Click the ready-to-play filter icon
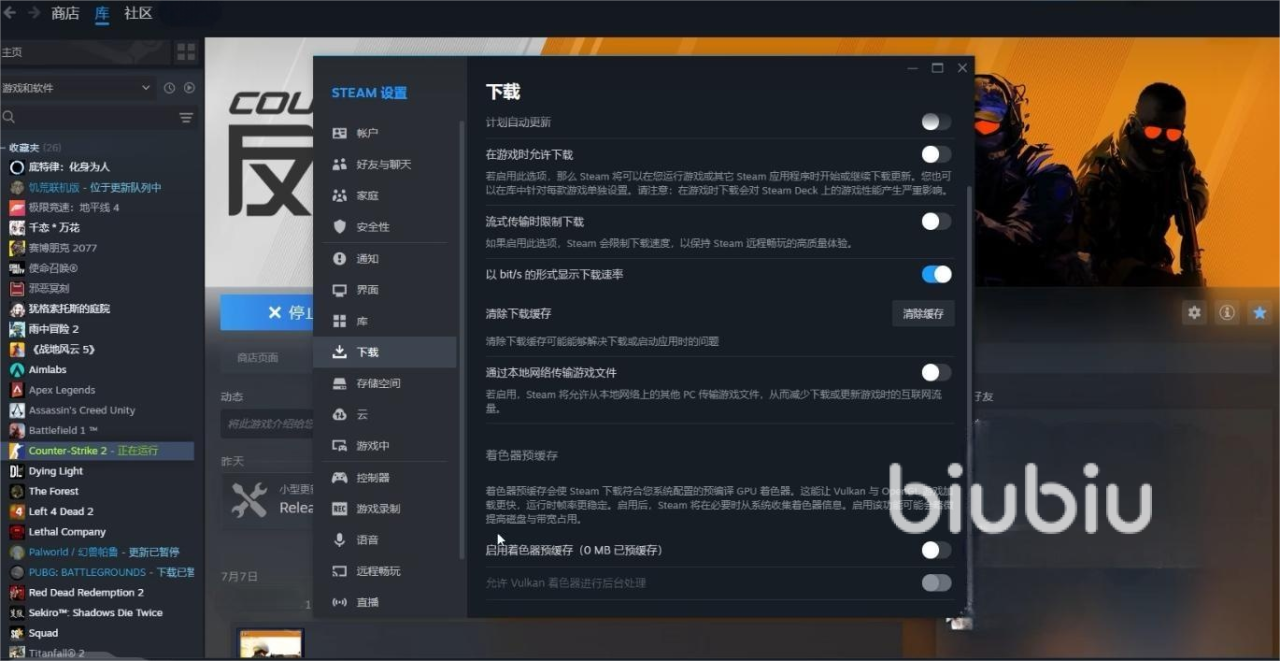Image resolution: width=1280 pixels, height=661 pixels. coord(189,88)
